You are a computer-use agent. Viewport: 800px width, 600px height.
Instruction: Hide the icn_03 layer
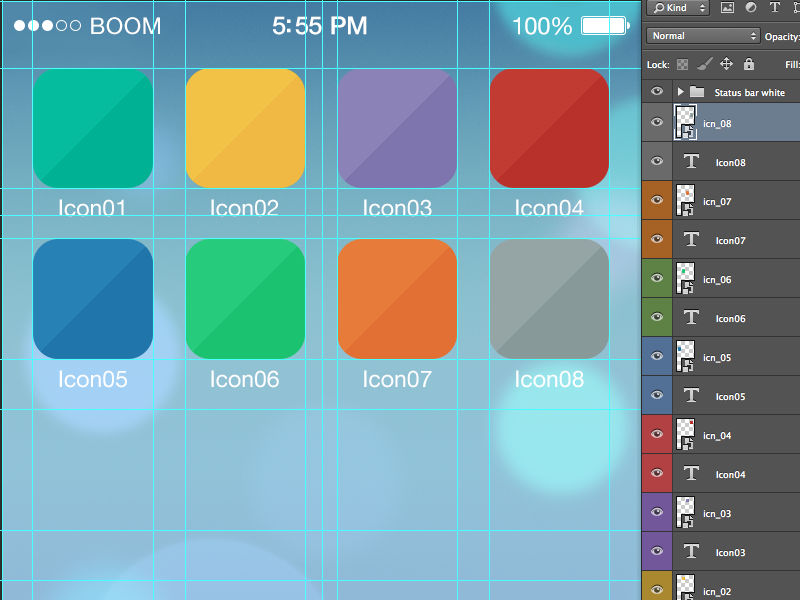coord(657,512)
